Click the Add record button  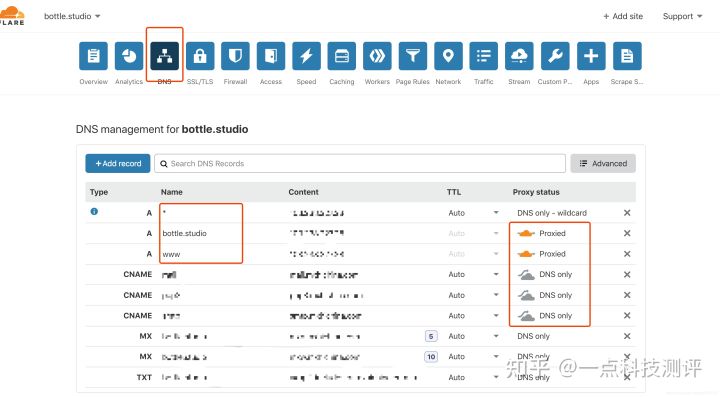(x=118, y=163)
